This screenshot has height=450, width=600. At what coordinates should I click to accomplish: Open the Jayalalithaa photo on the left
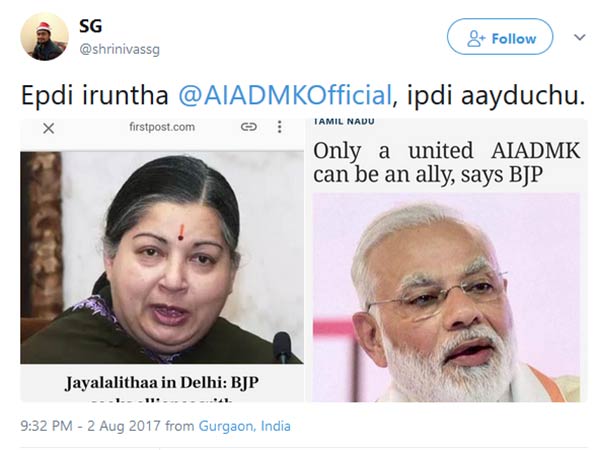(x=162, y=258)
